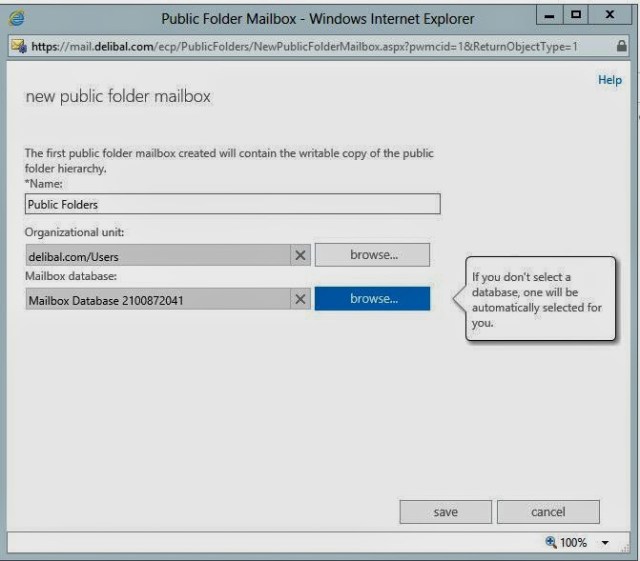Click the Internet Explorer icon in title bar
Screen dimensions: 640x561
pyautogui.click(x=19, y=19)
